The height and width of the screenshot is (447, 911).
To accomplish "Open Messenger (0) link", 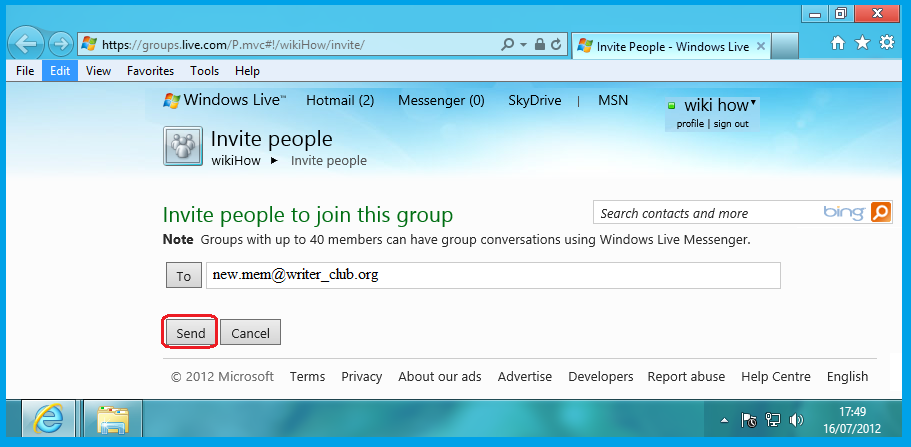I will 441,101.
